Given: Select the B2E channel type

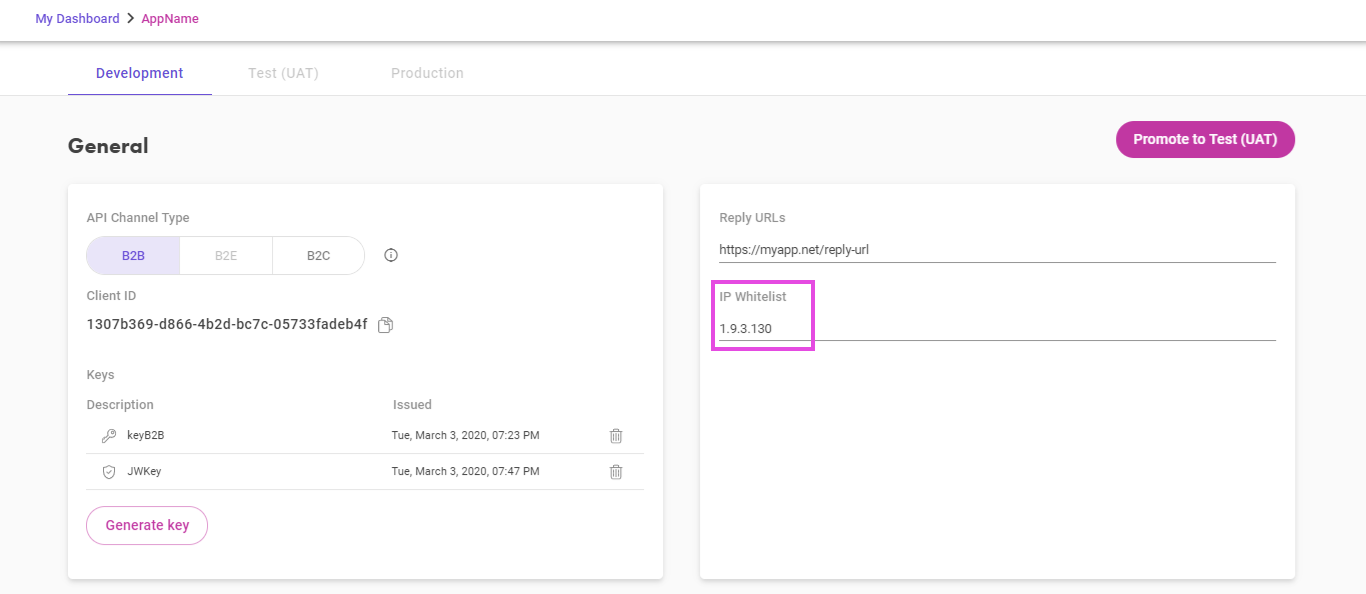Looking at the screenshot, I should click(x=226, y=255).
